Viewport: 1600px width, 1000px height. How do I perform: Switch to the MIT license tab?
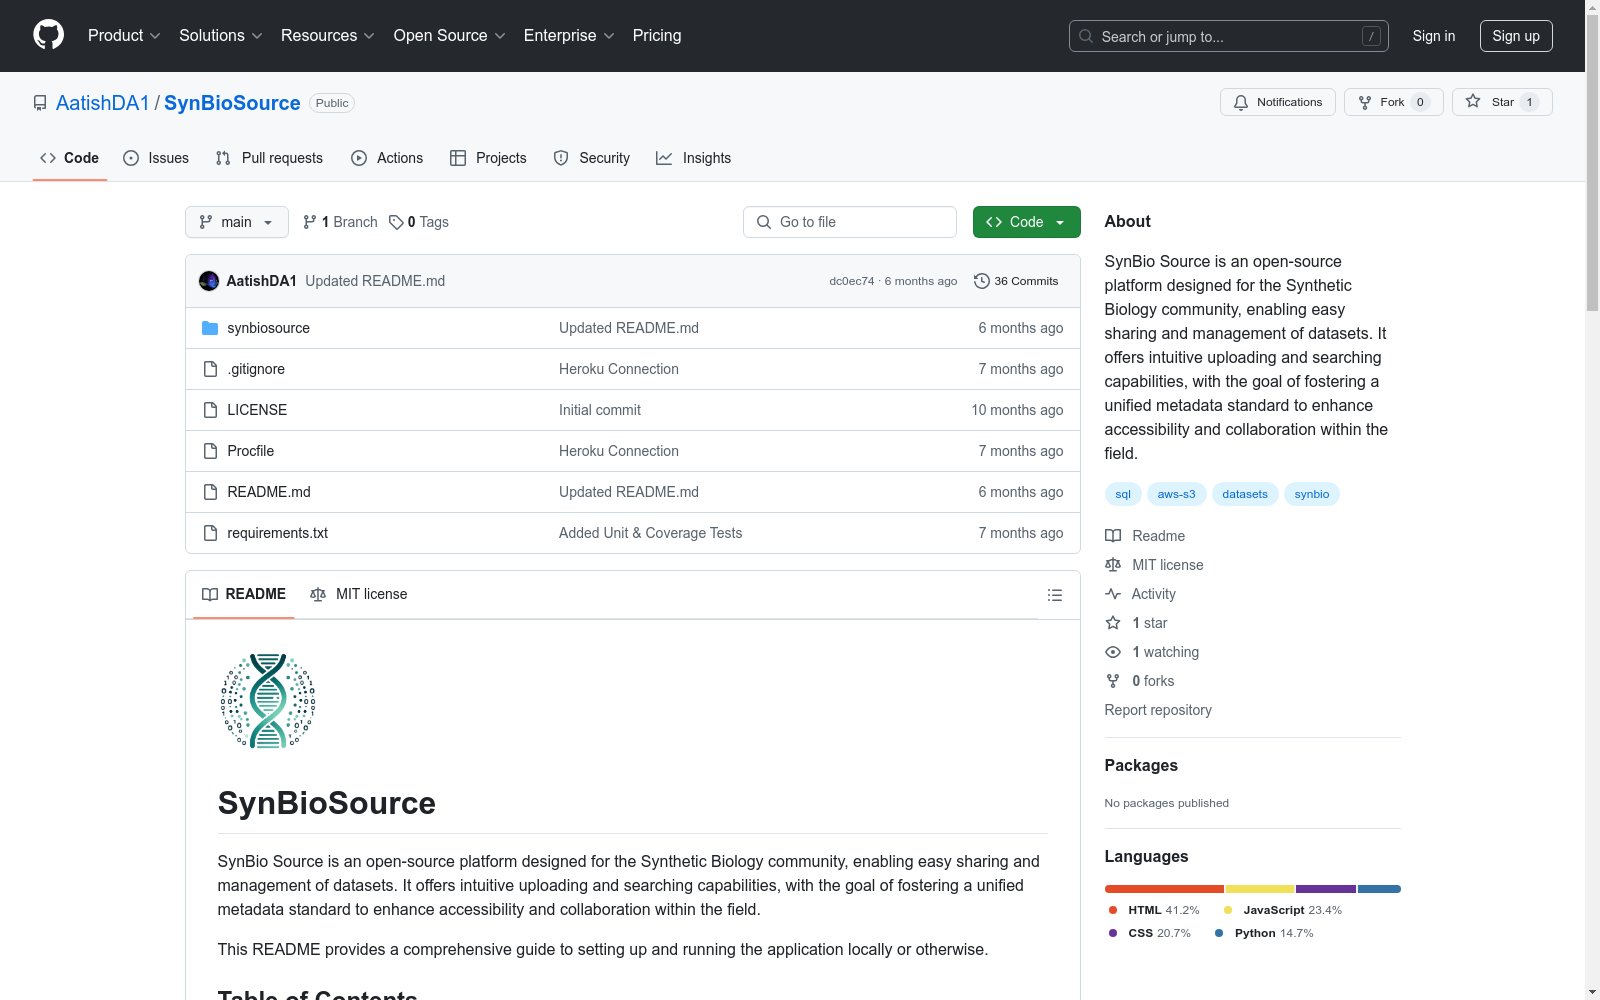[x=359, y=594]
